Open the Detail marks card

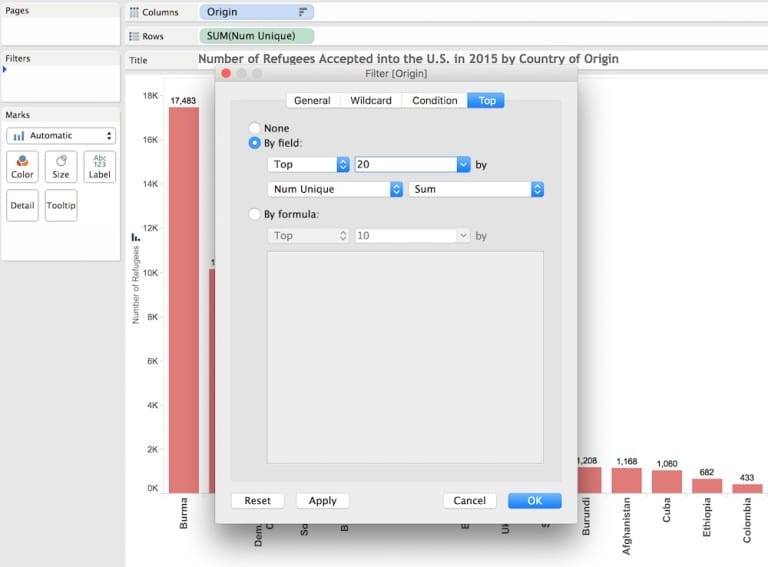[x=22, y=205]
